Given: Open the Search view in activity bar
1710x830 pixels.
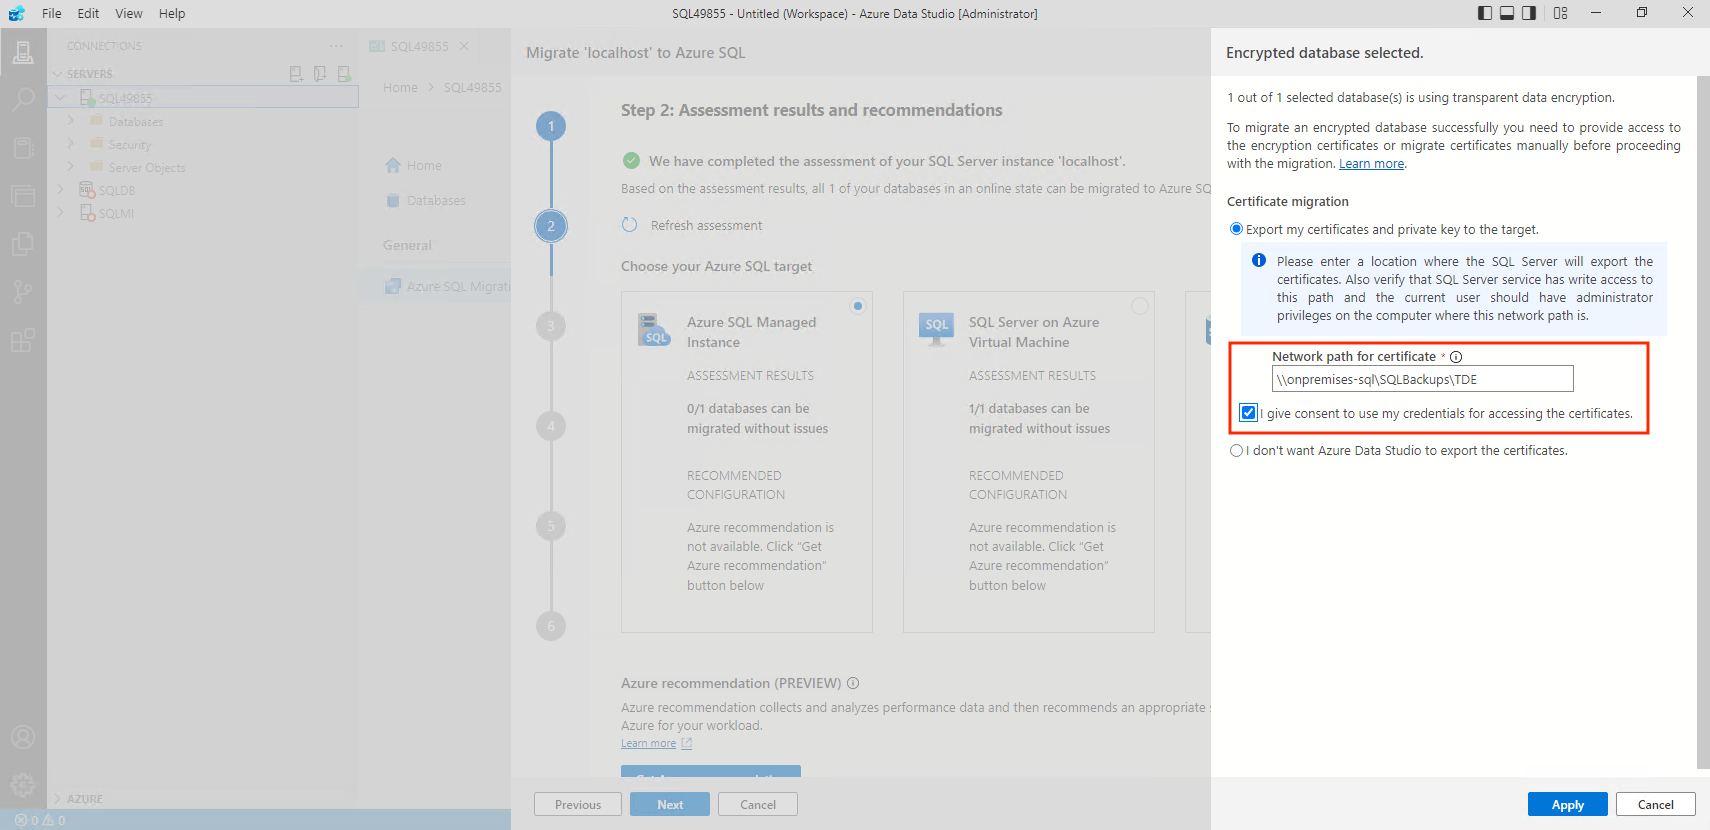Looking at the screenshot, I should coord(23,100).
